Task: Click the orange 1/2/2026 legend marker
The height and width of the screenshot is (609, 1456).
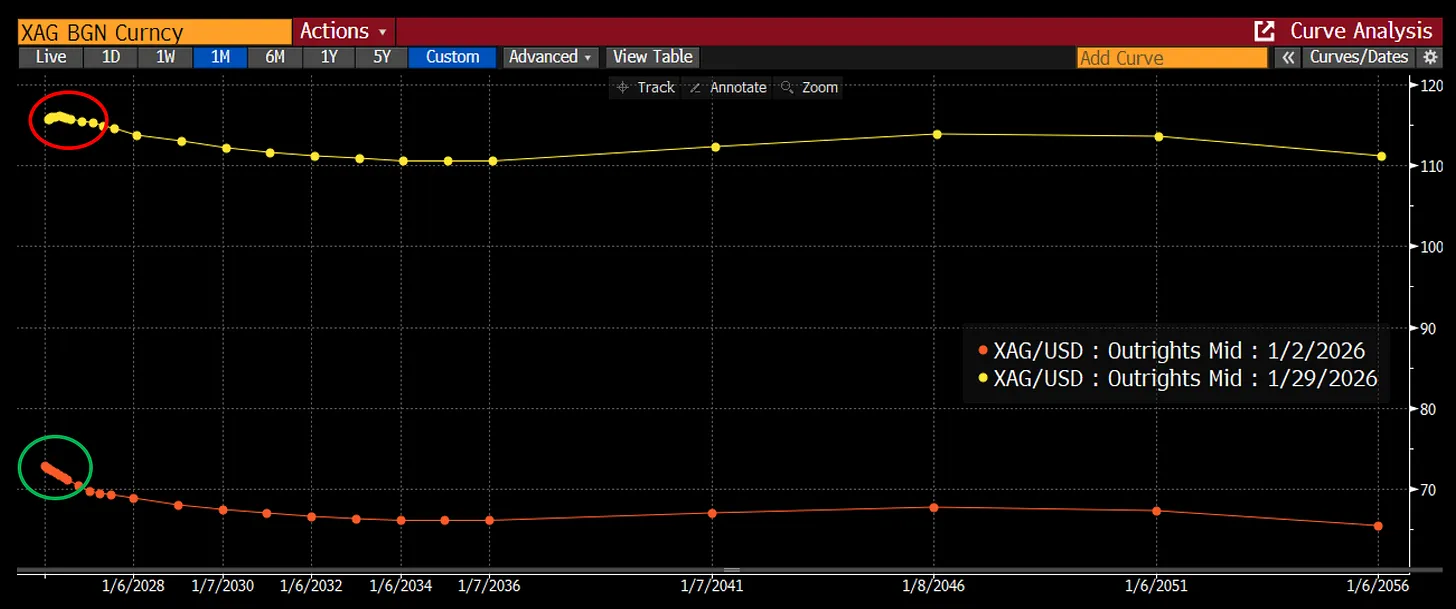Action: point(982,350)
